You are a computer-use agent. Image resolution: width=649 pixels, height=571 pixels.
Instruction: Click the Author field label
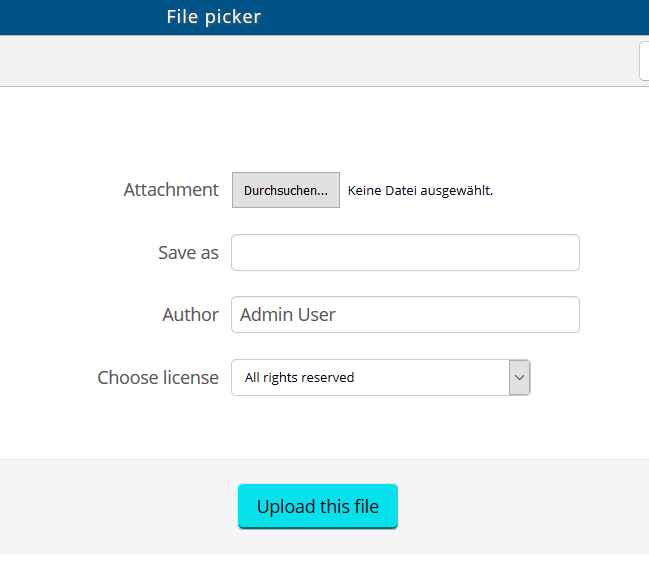pos(190,315)
